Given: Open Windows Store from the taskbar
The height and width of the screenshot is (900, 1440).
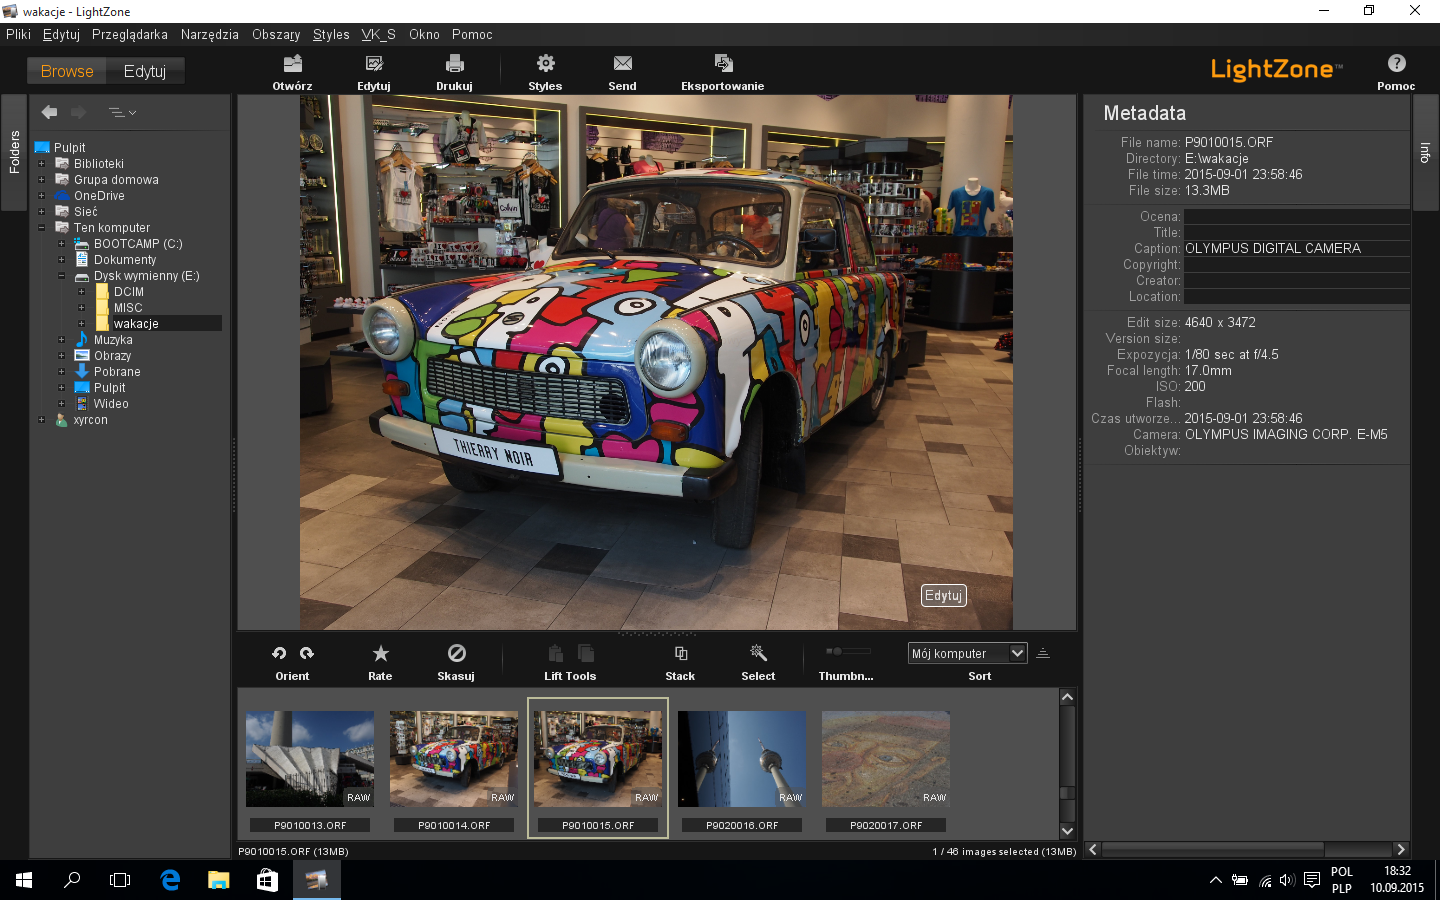Looking at the screenshot, I should [x=267, y=880].
